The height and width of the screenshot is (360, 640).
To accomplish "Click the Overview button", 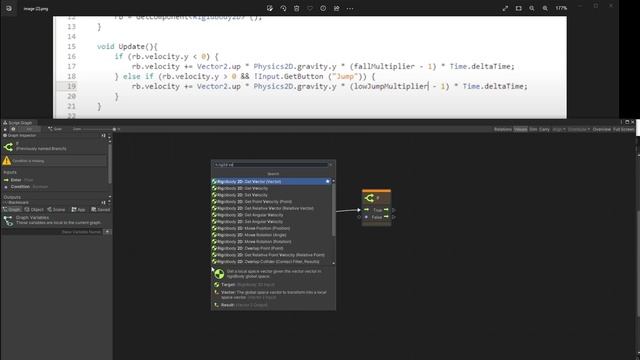I will click(x=602, y=129).
